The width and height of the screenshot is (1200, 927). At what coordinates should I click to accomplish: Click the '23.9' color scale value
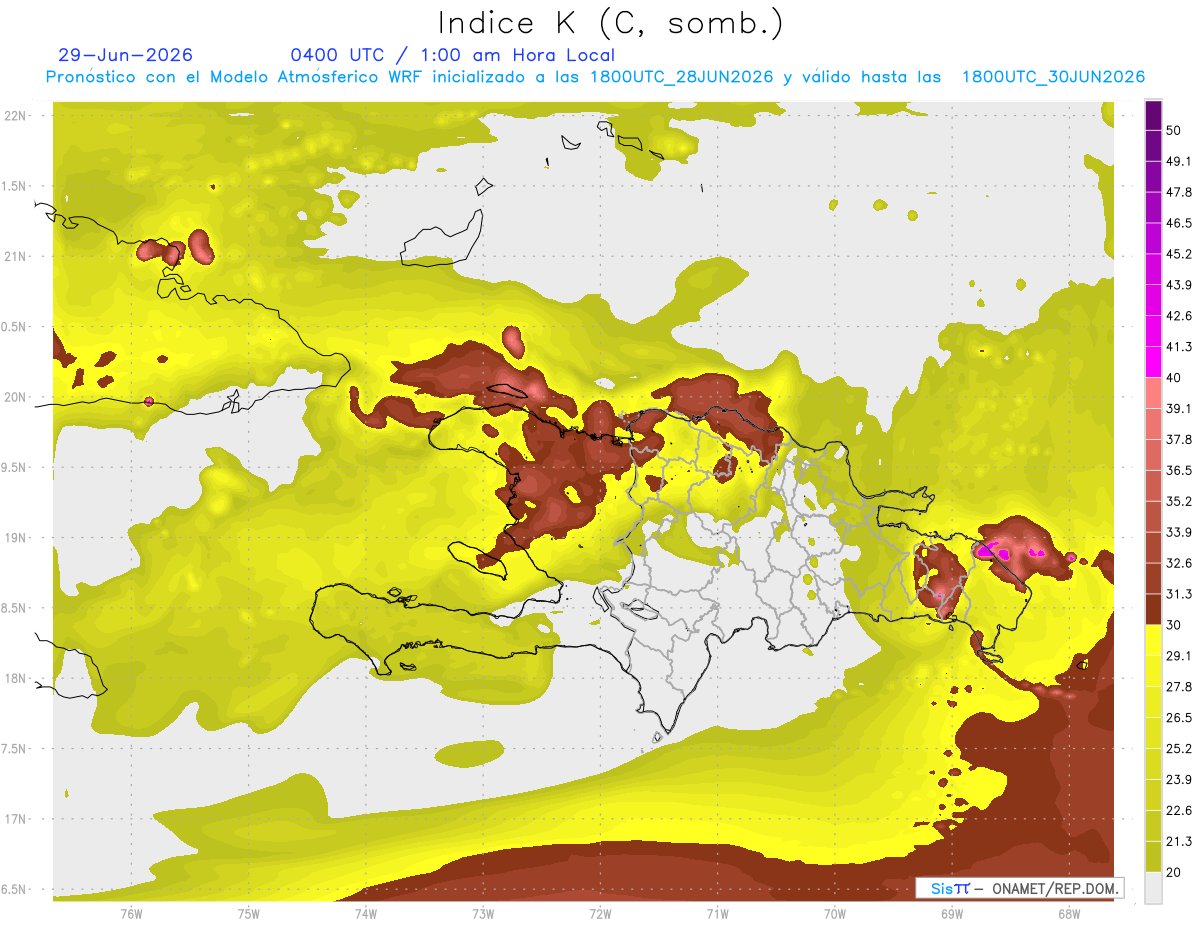[x=1179, y=779]
